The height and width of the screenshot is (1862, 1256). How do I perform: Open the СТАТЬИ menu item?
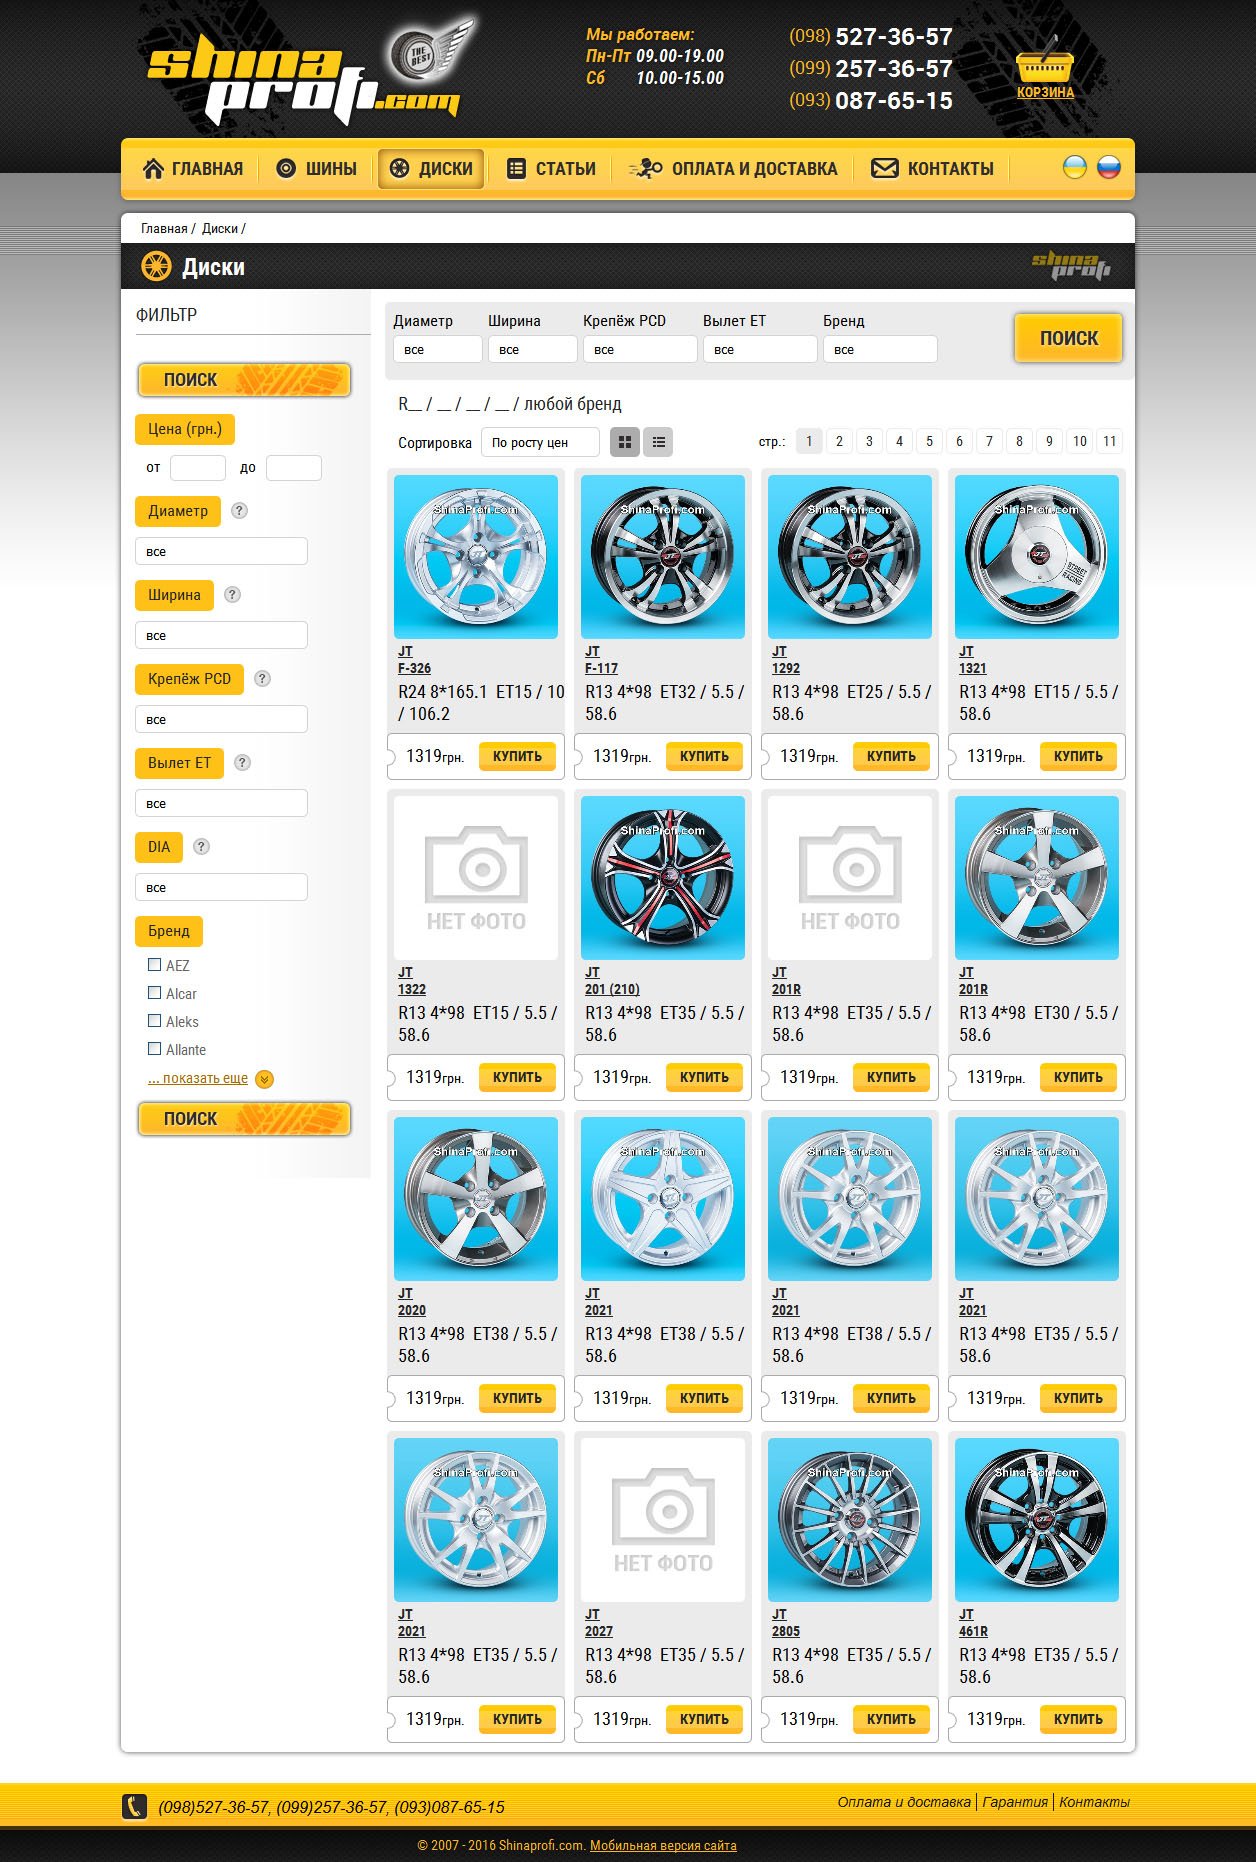point(552,169)
